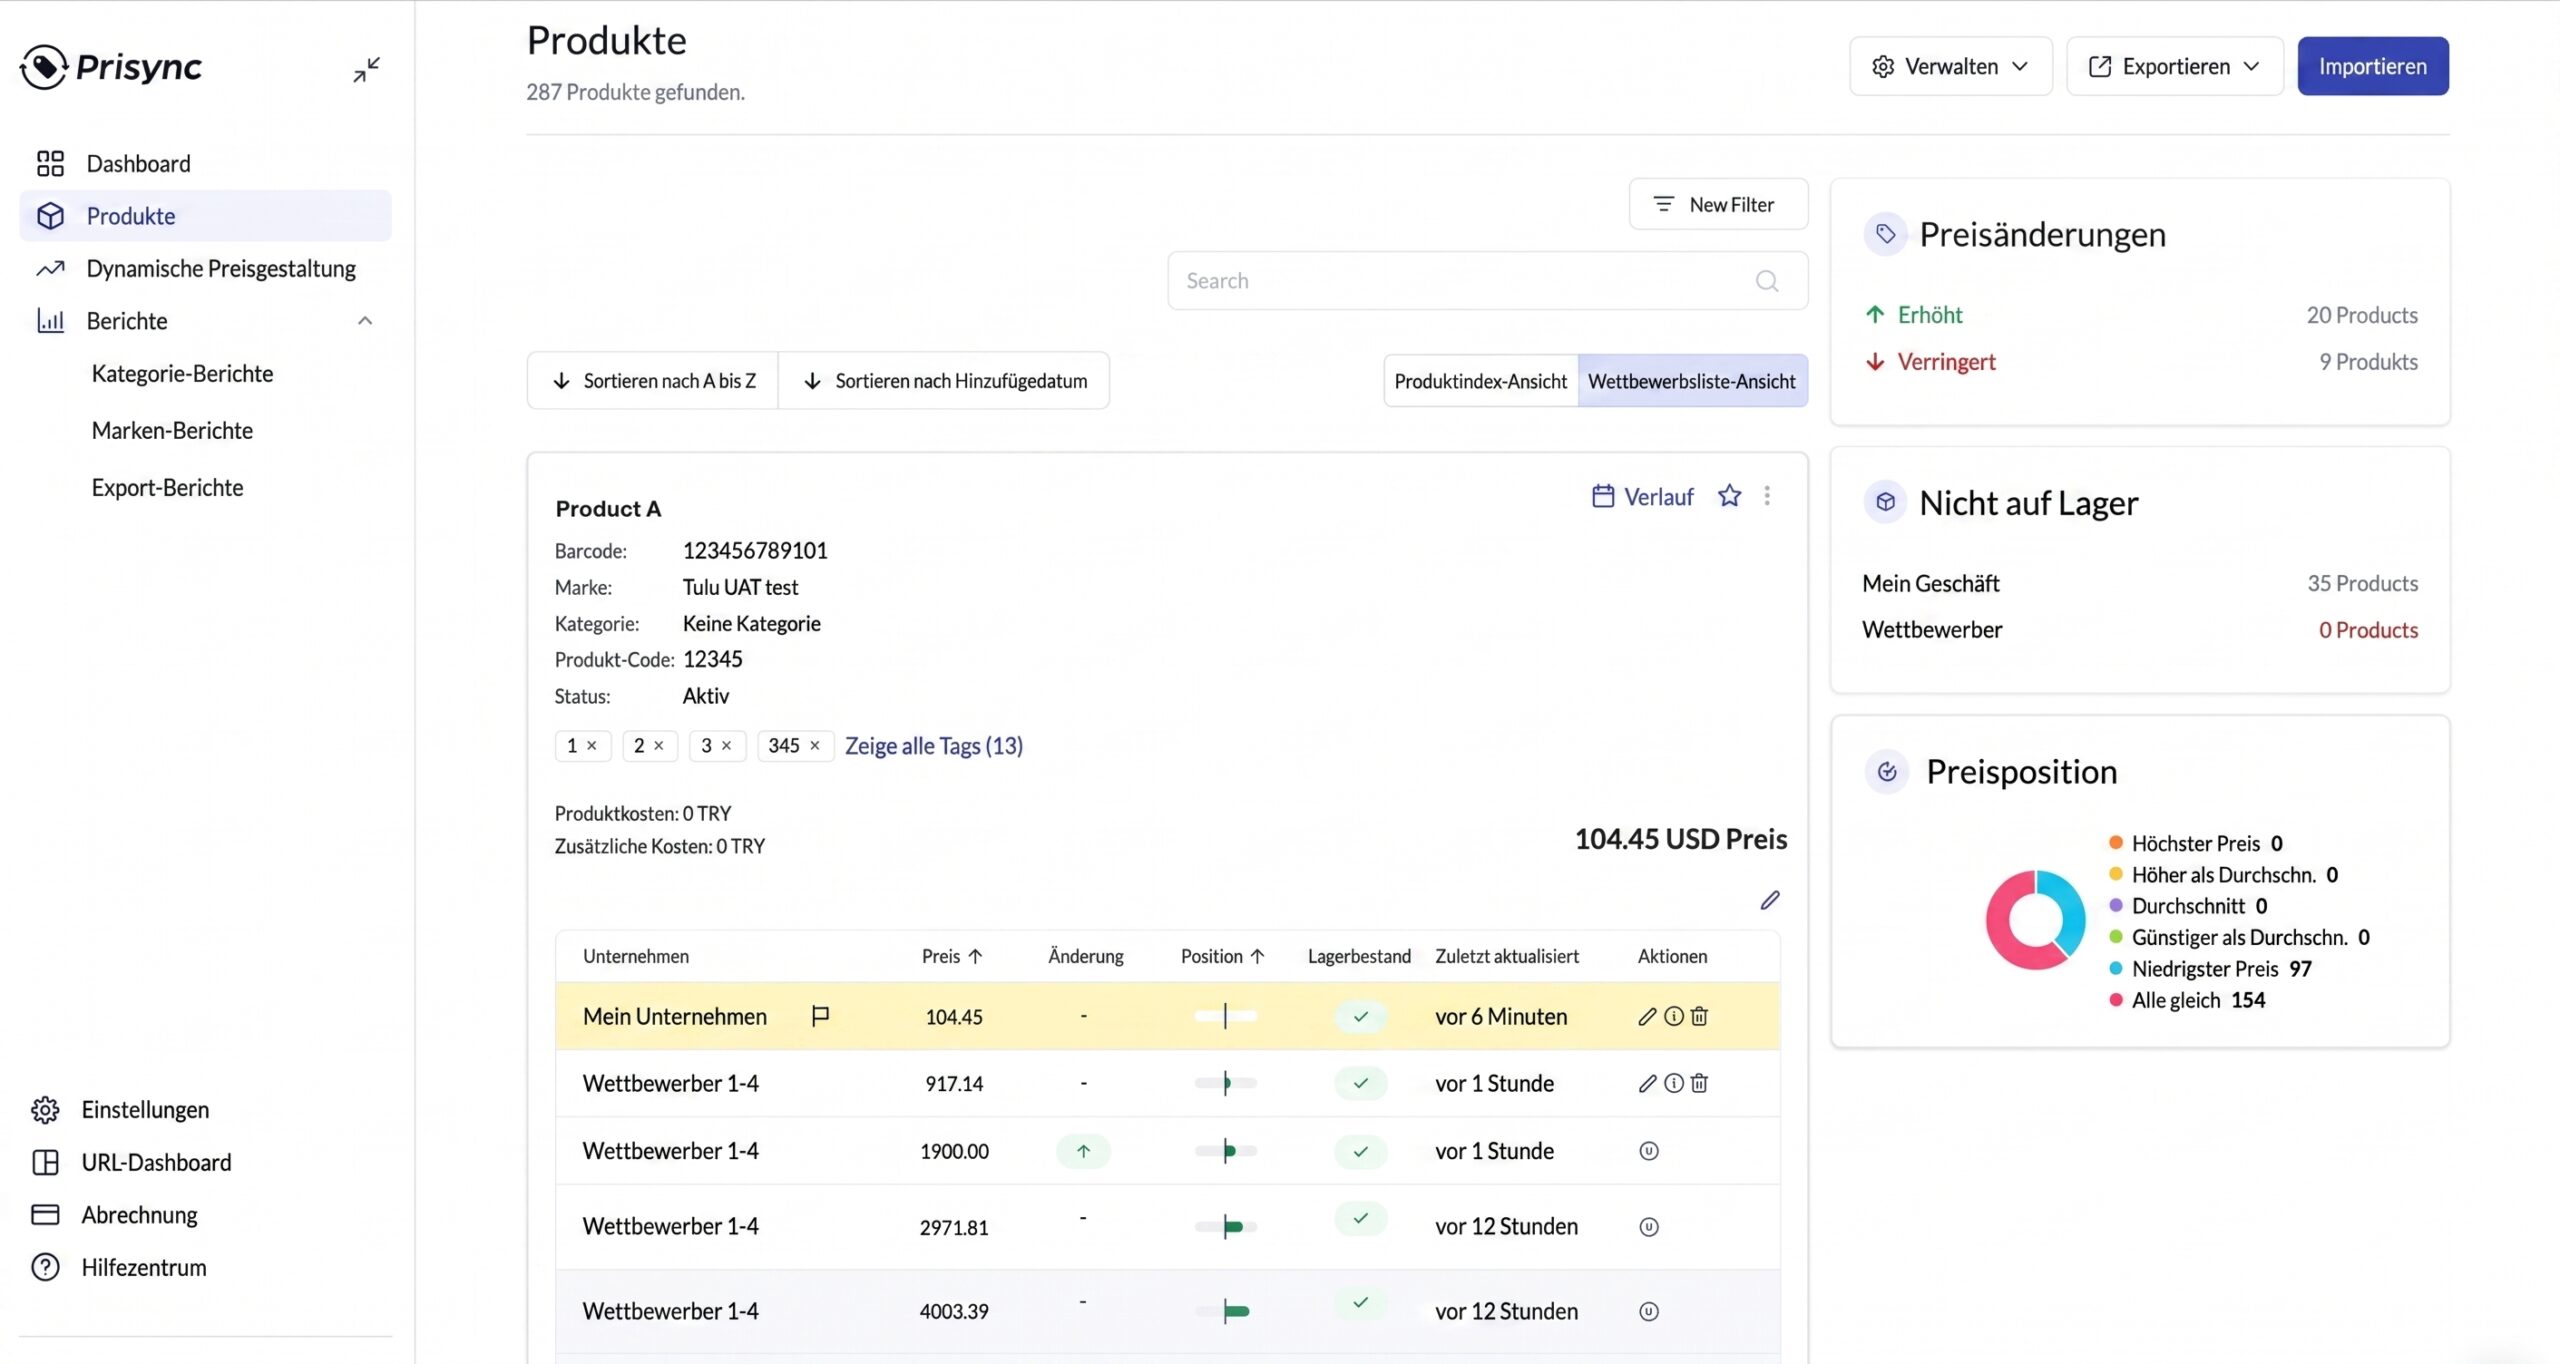Show info for Mein Unternehmen row
This screenshot has width=2560, height=1364.
[1673, 1016]
